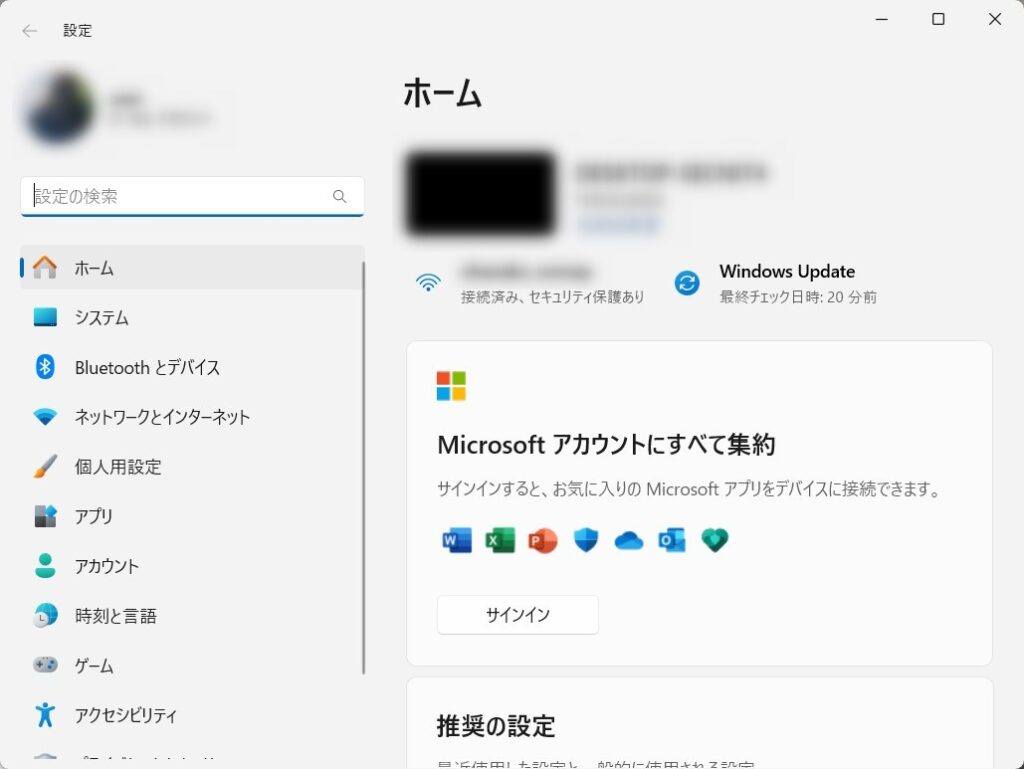Click the PowerPoint app icon
This screenshot has height=769, width=1024.
(542, 541)
